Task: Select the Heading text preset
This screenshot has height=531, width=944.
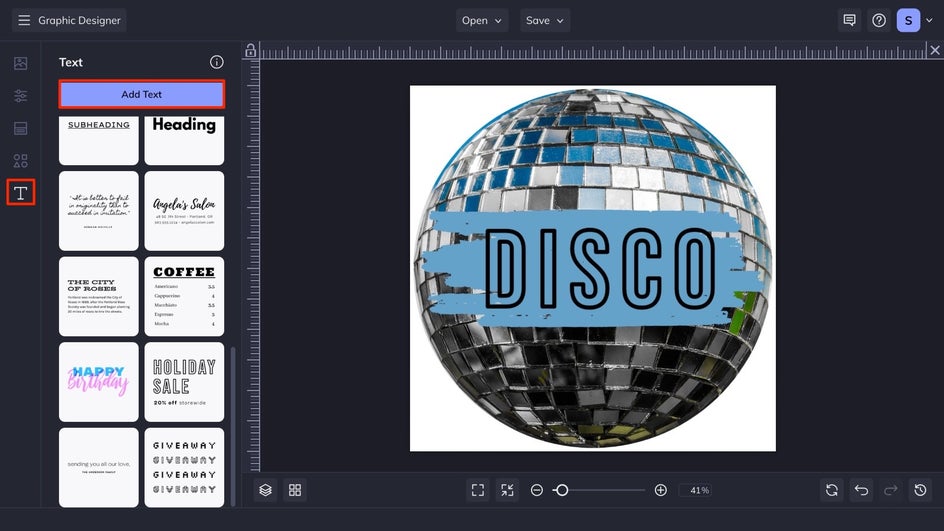Action: 184,140
